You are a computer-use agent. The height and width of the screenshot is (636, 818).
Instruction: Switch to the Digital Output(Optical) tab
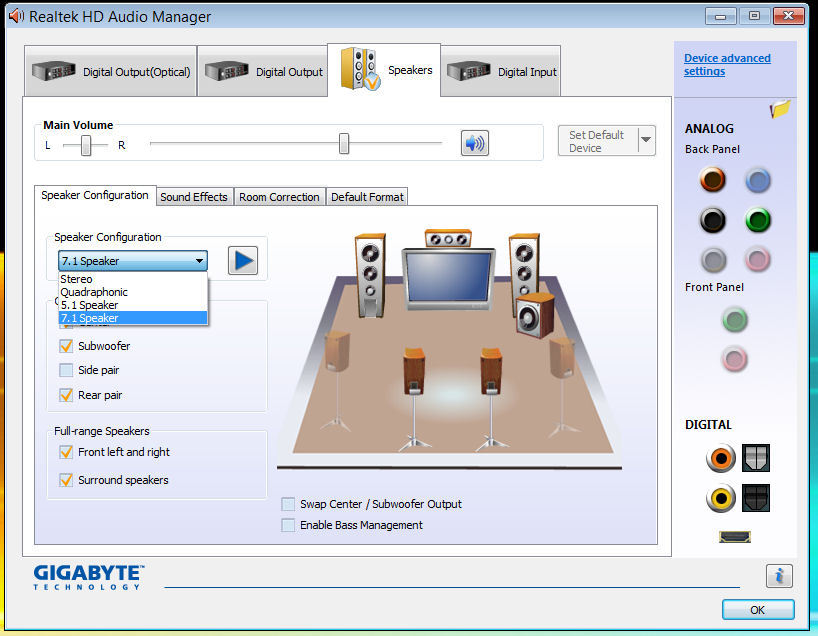pyautogui.click(x=110, y=71)
